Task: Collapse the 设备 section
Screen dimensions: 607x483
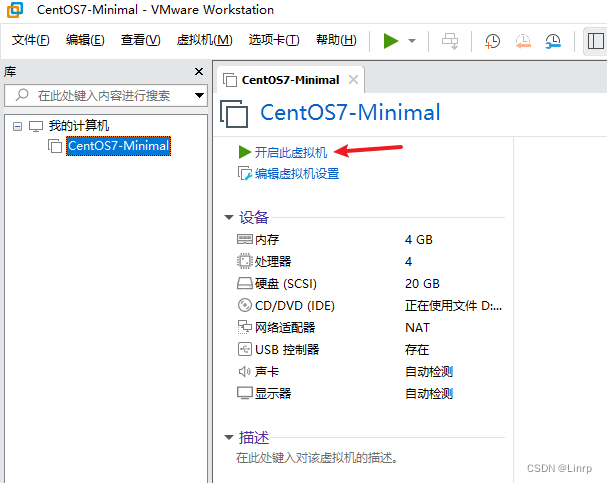Action: (229, 217)
